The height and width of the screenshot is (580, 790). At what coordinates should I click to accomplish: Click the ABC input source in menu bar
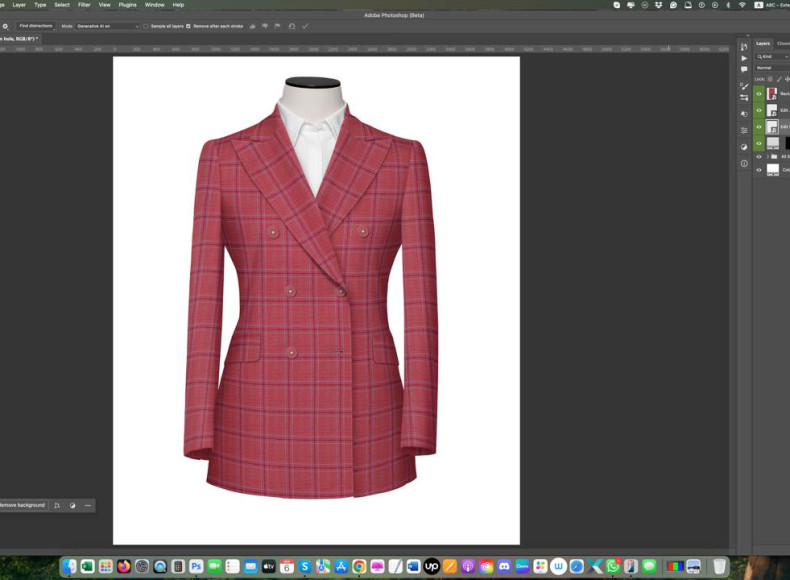click(x=771, y=5)
